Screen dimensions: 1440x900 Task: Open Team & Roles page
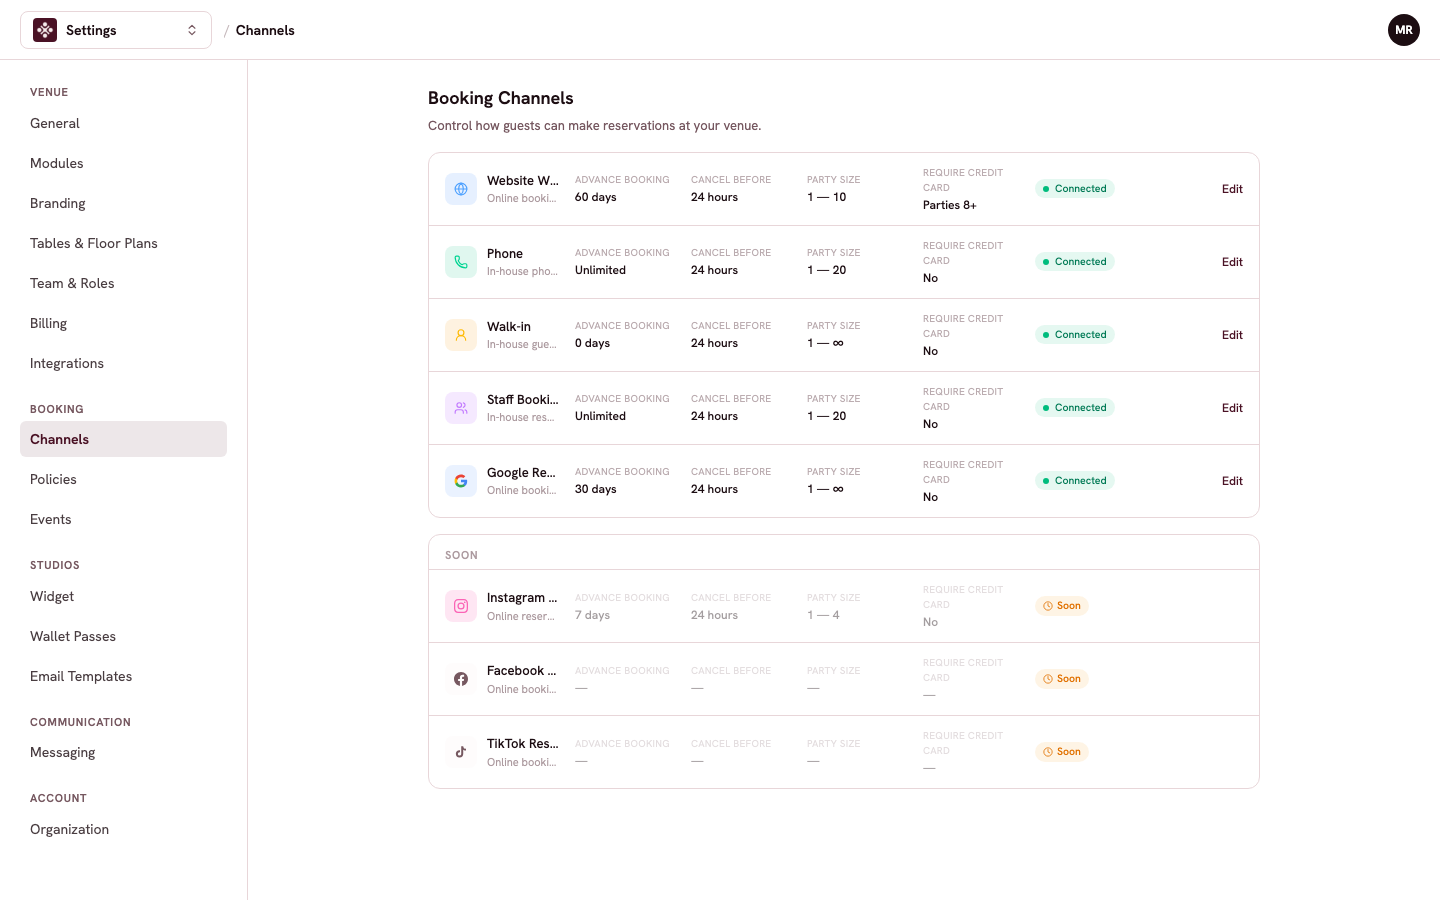123,283
